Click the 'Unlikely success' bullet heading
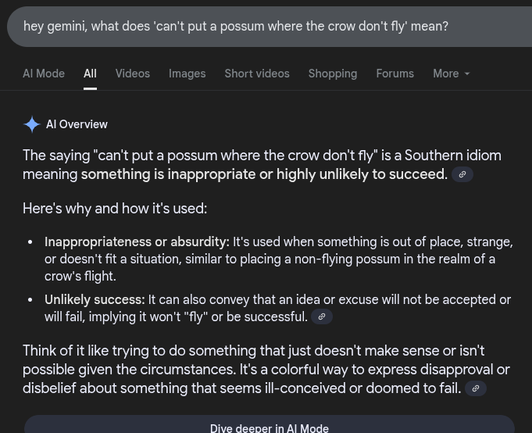This screenshot has height=433, width=532. (x=95, y=300)
